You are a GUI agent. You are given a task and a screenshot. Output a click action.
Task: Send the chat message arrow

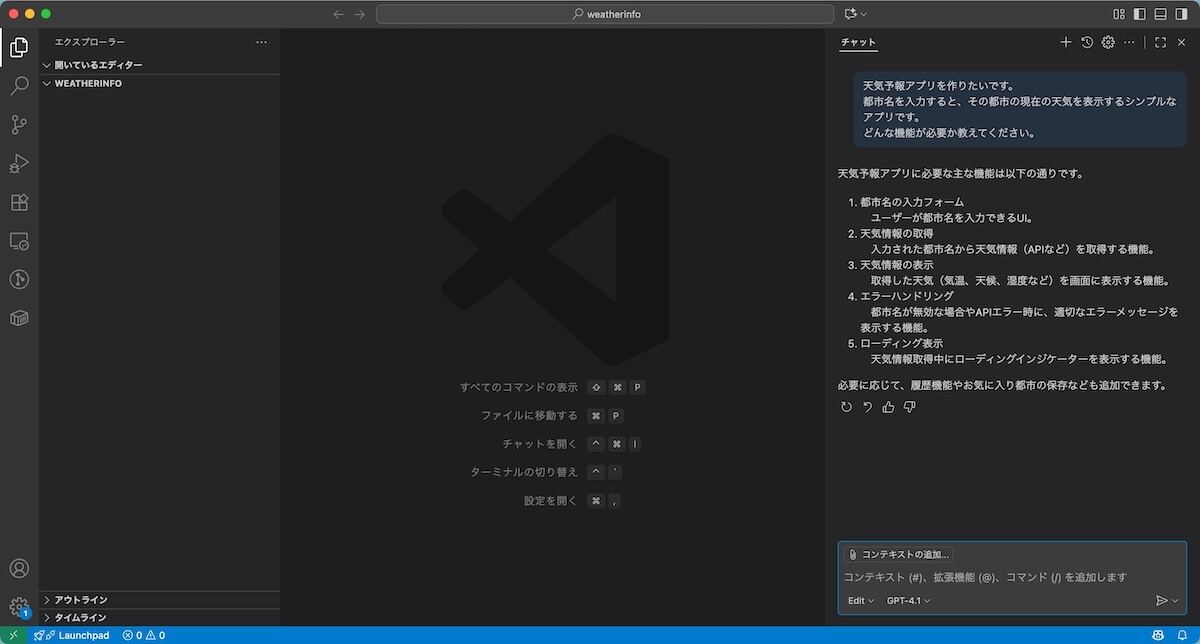1161,600
